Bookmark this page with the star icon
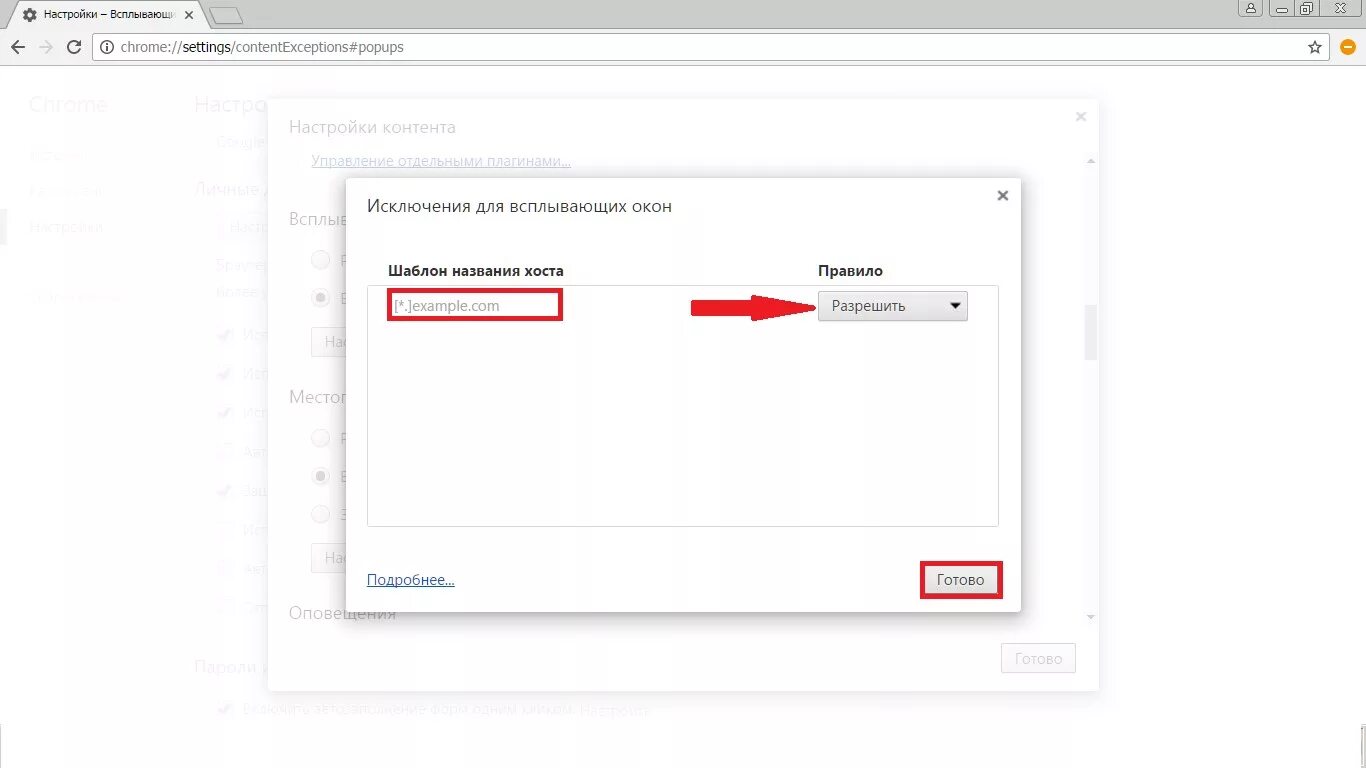Viewport: 1366px width, 768px height. tap(1315, 47)
